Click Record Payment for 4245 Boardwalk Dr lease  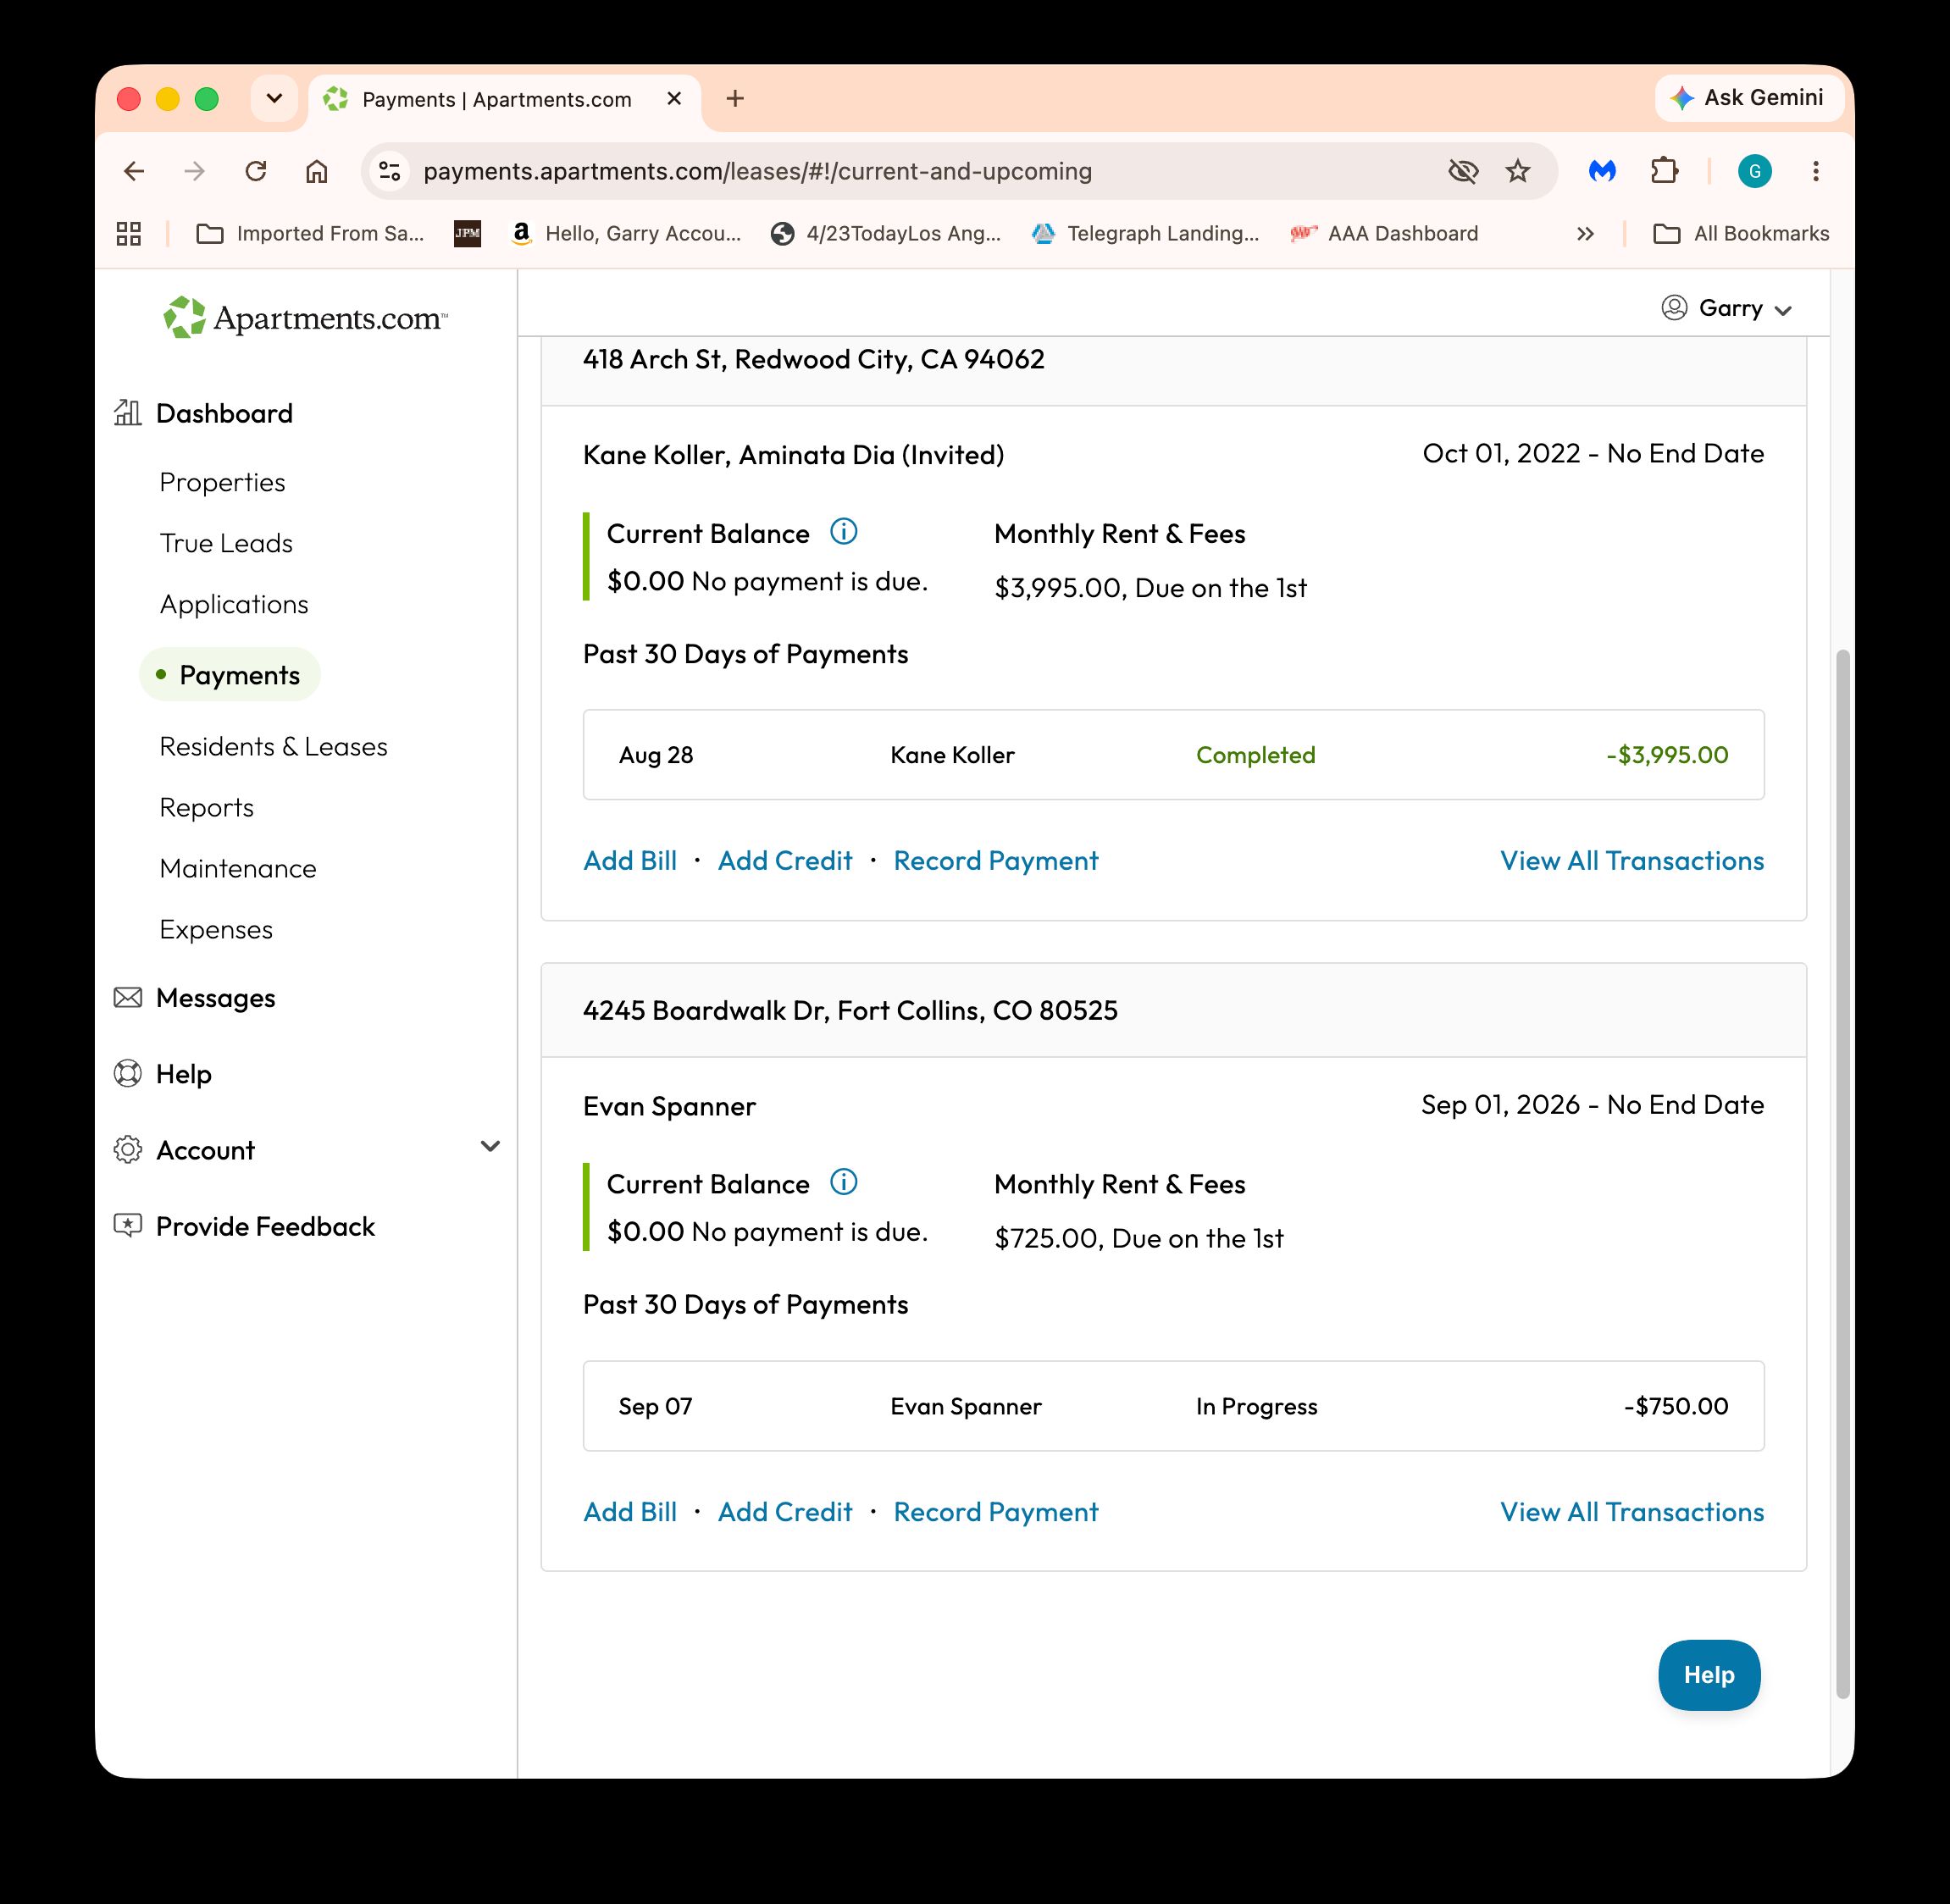coord(996,1512)
